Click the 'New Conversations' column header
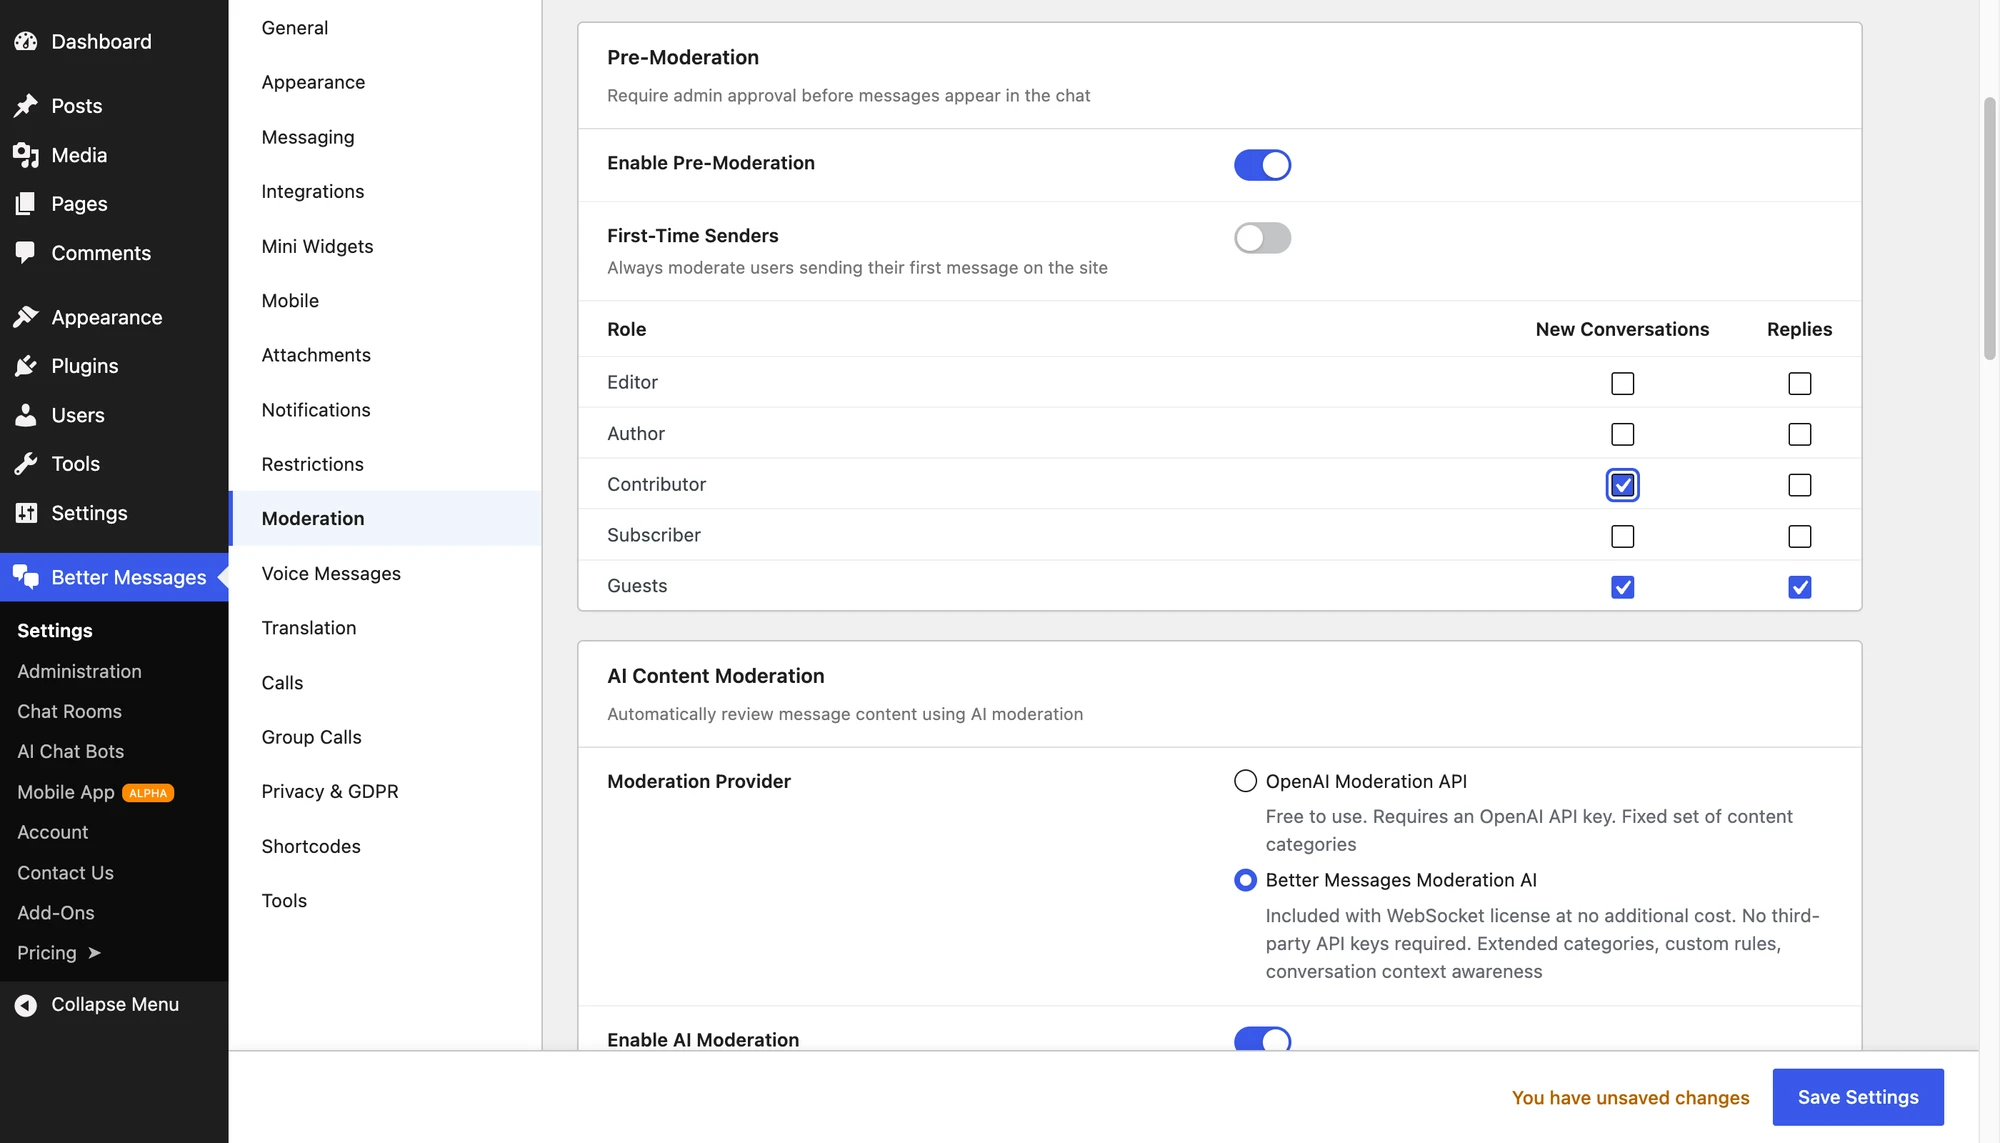 (x=1622, y=329)
